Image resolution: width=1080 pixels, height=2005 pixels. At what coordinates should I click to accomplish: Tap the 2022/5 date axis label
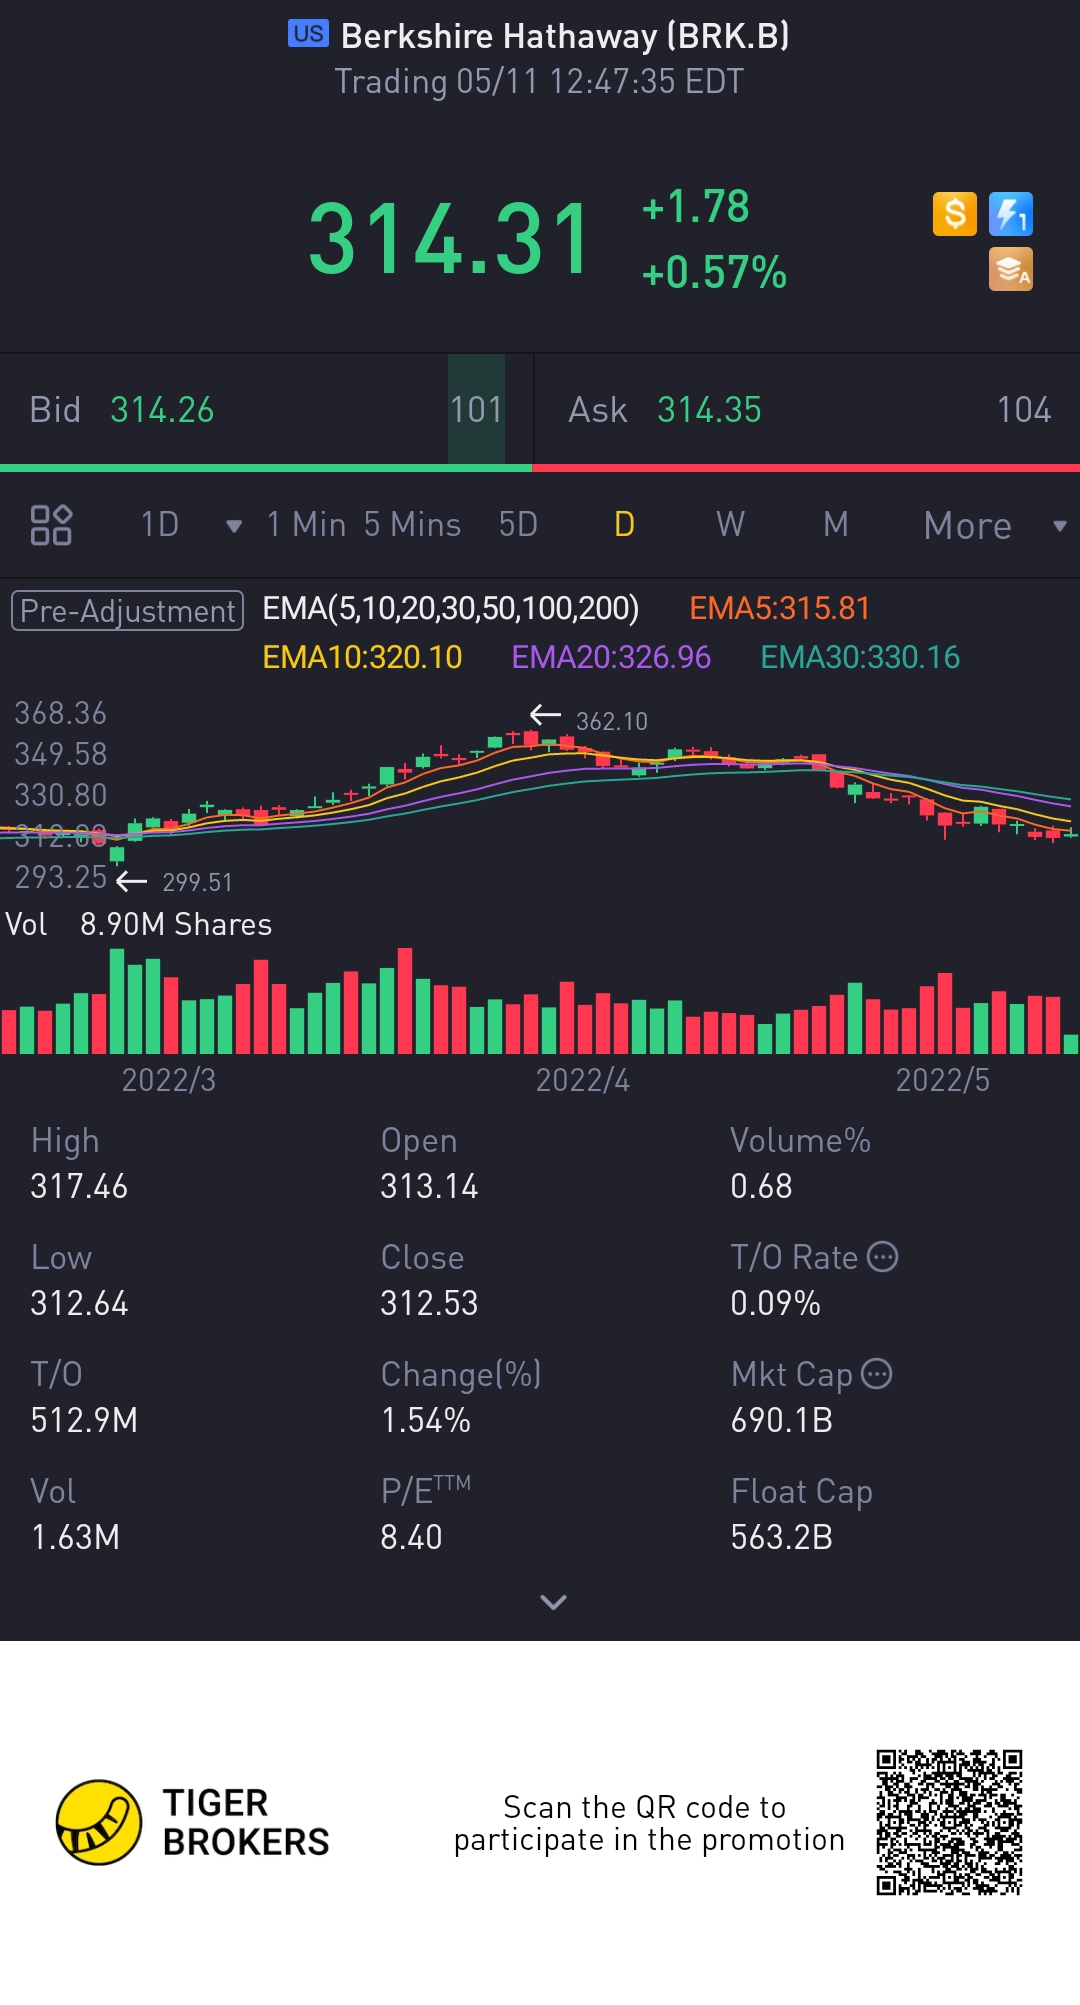tap(942, 1080)
